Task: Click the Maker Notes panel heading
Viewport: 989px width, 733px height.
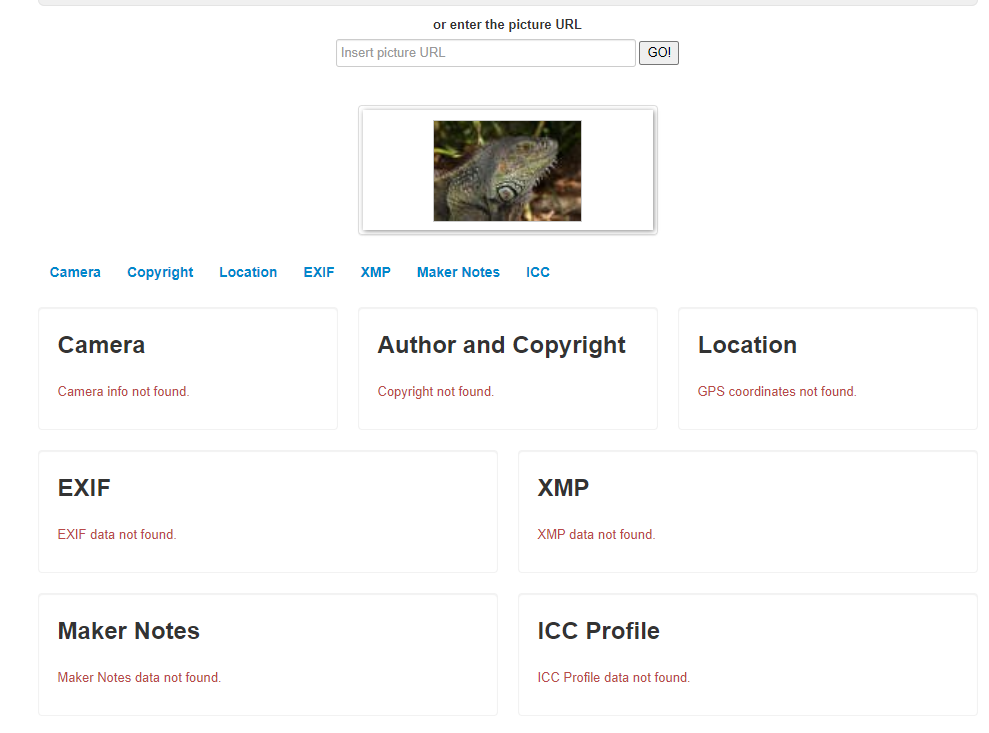Action: [129, 631]
